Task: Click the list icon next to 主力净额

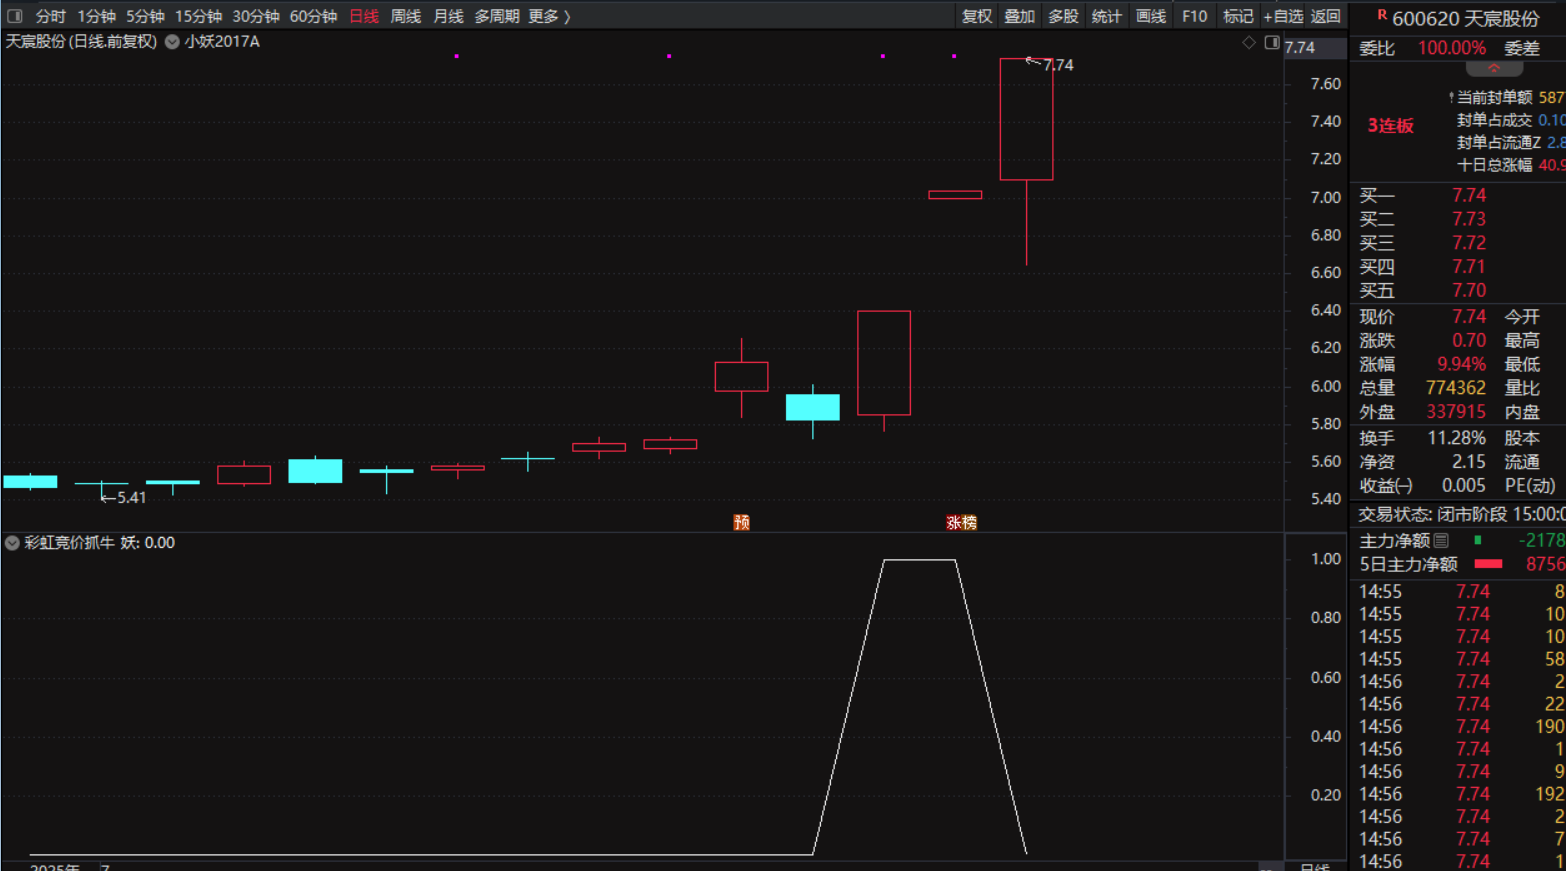Action: (1441, 541)
